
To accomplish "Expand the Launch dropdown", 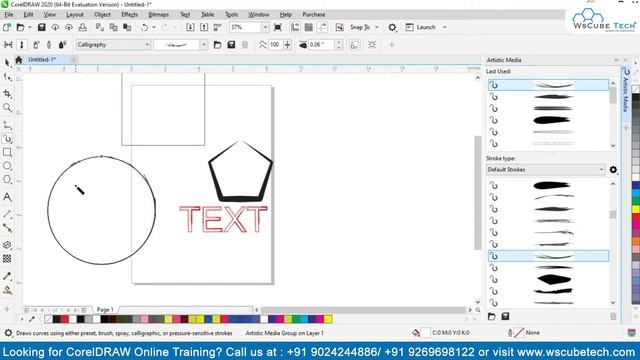I will (x=445, y=27).
